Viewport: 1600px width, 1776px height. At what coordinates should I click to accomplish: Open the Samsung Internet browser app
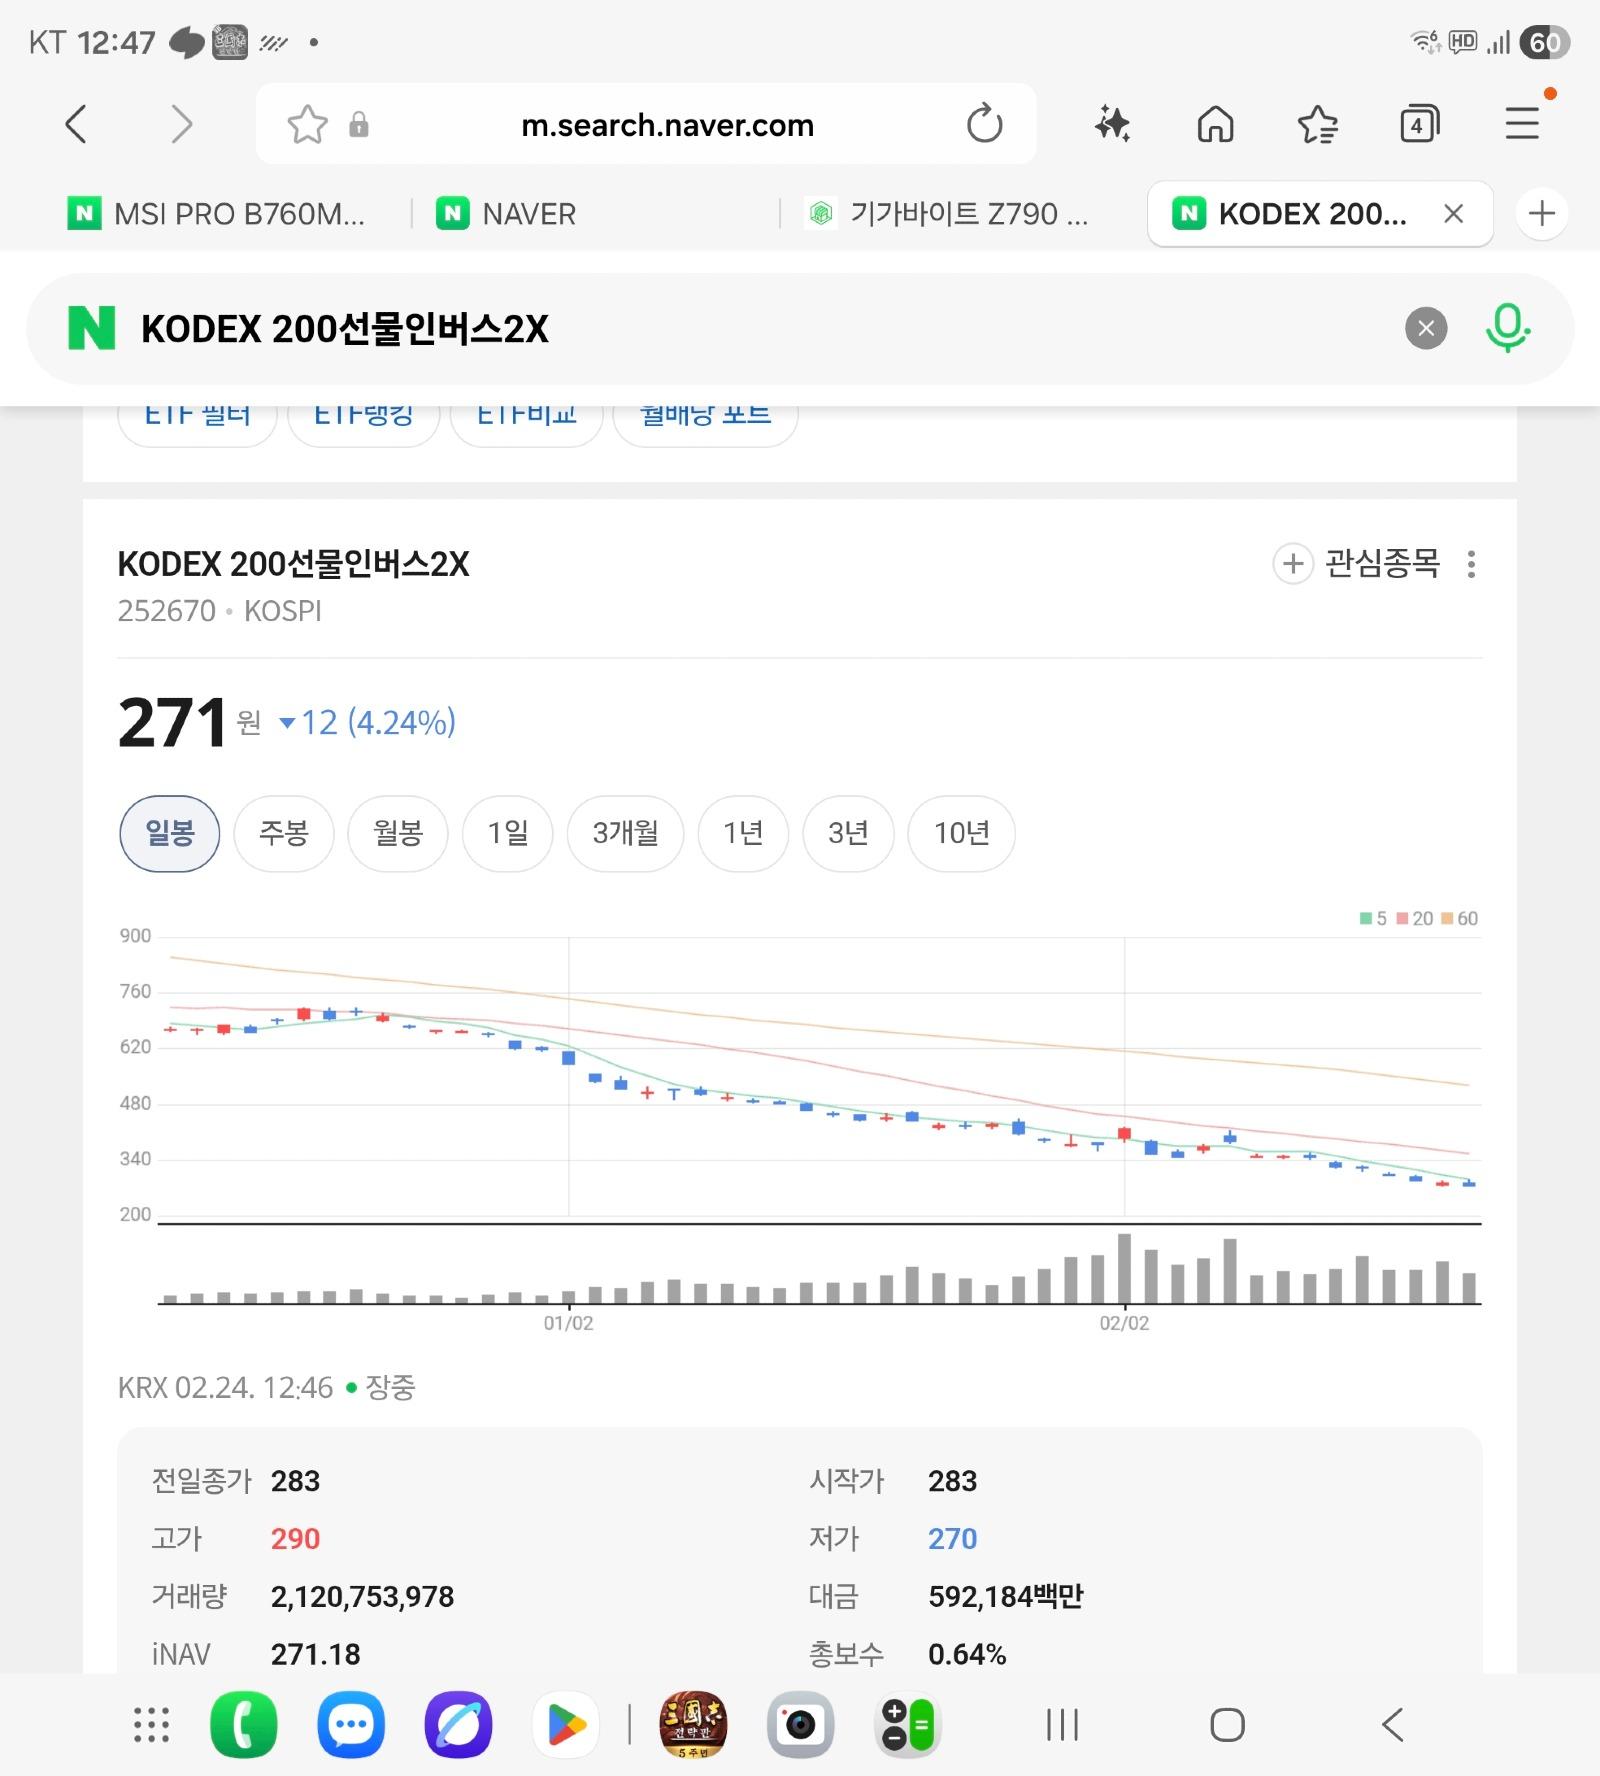[x=458, y=1725]
